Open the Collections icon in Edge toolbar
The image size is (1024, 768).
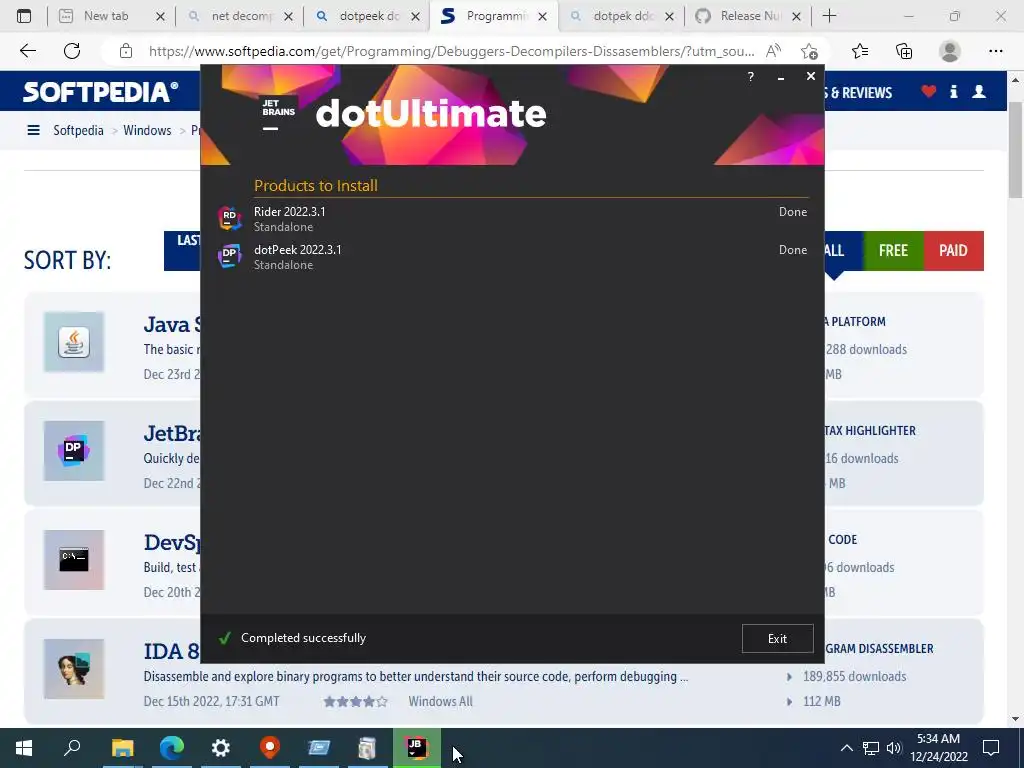[x=904, y=51]
